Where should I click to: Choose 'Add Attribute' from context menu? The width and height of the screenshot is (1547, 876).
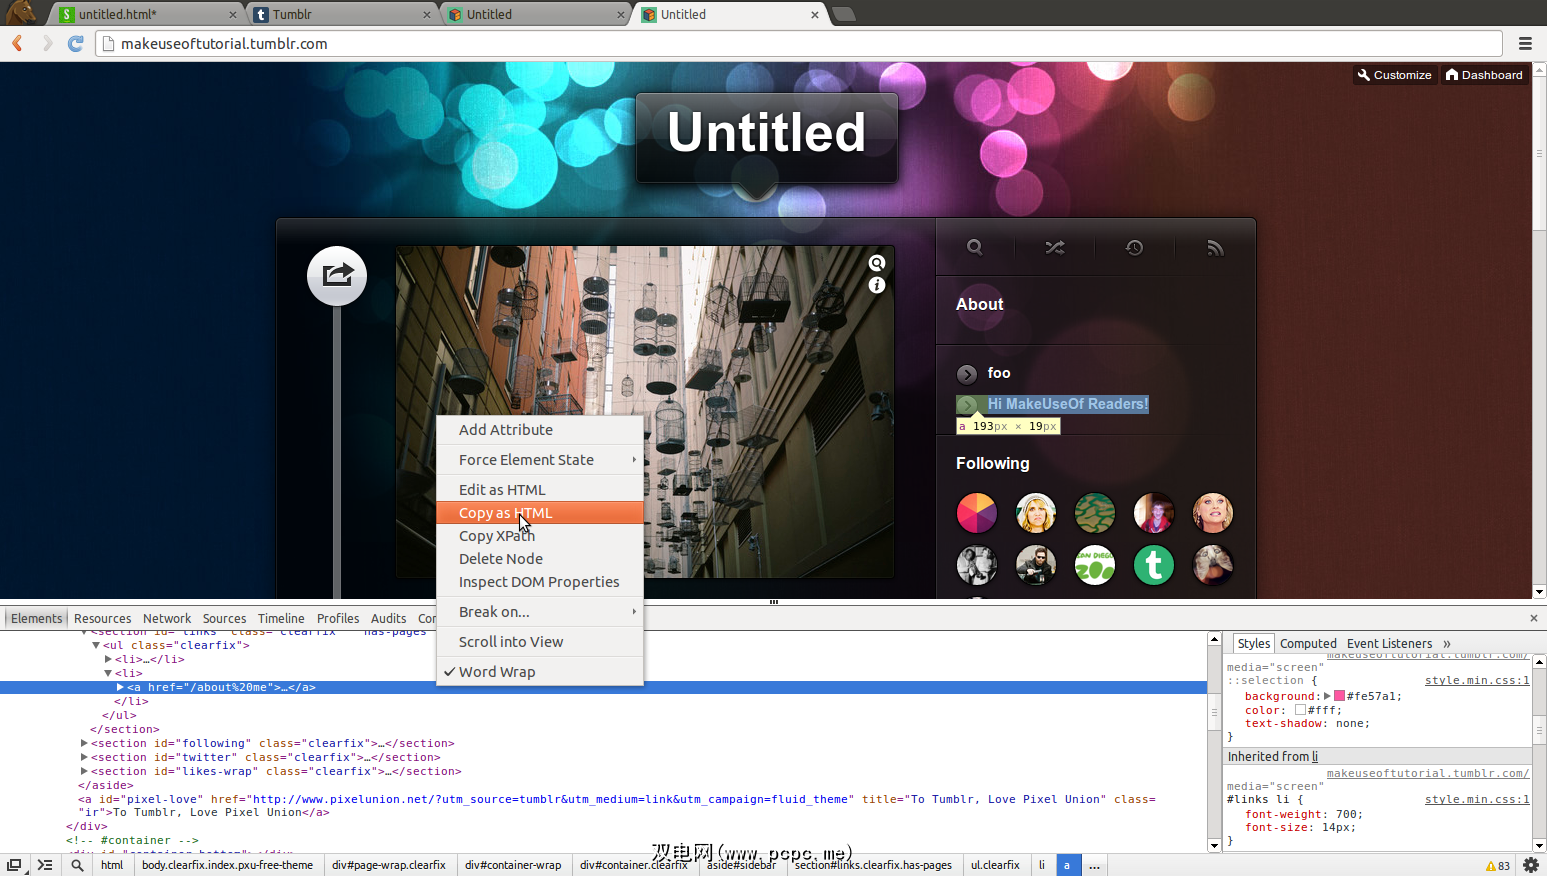(540, 430)
